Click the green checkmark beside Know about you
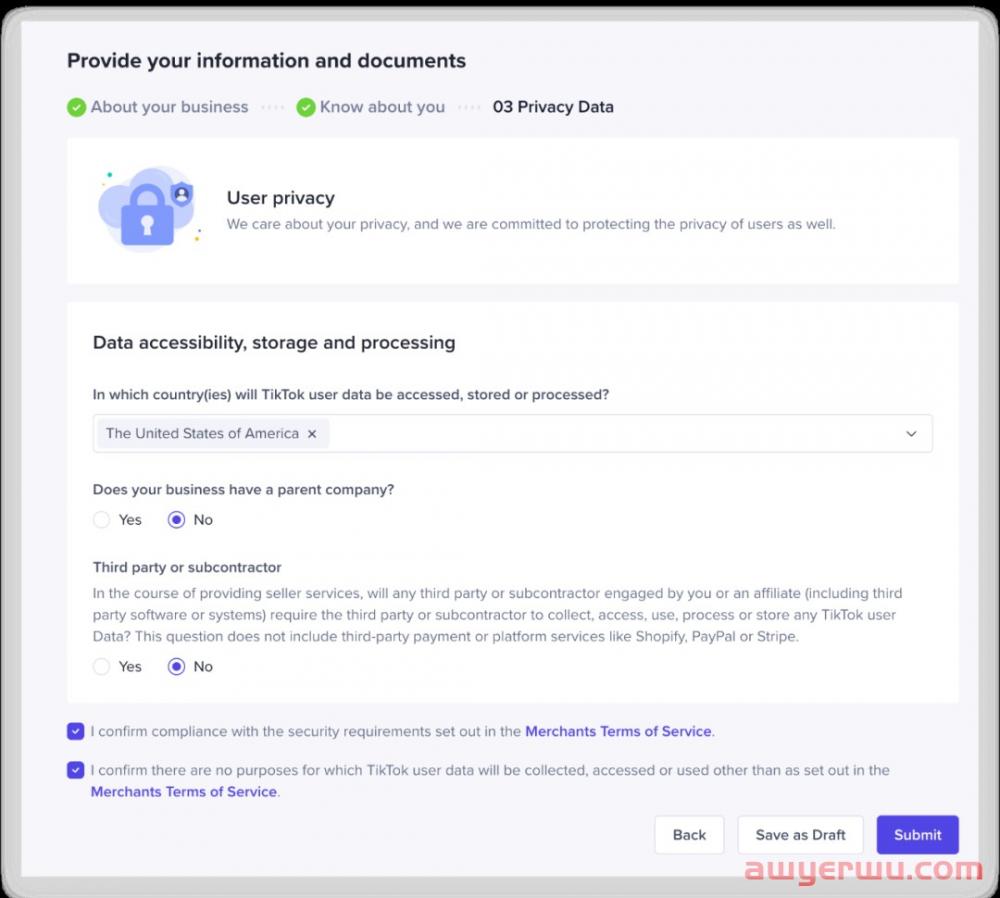Screen dimensions: 1000x898 click(x=306, y=107)
